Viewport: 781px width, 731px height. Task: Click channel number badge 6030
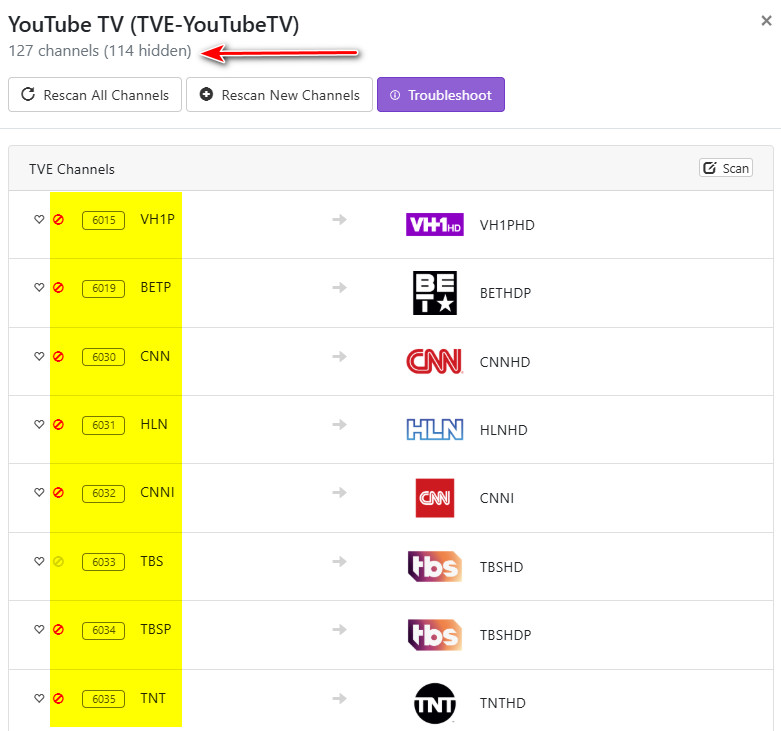[x=104, y=357]
